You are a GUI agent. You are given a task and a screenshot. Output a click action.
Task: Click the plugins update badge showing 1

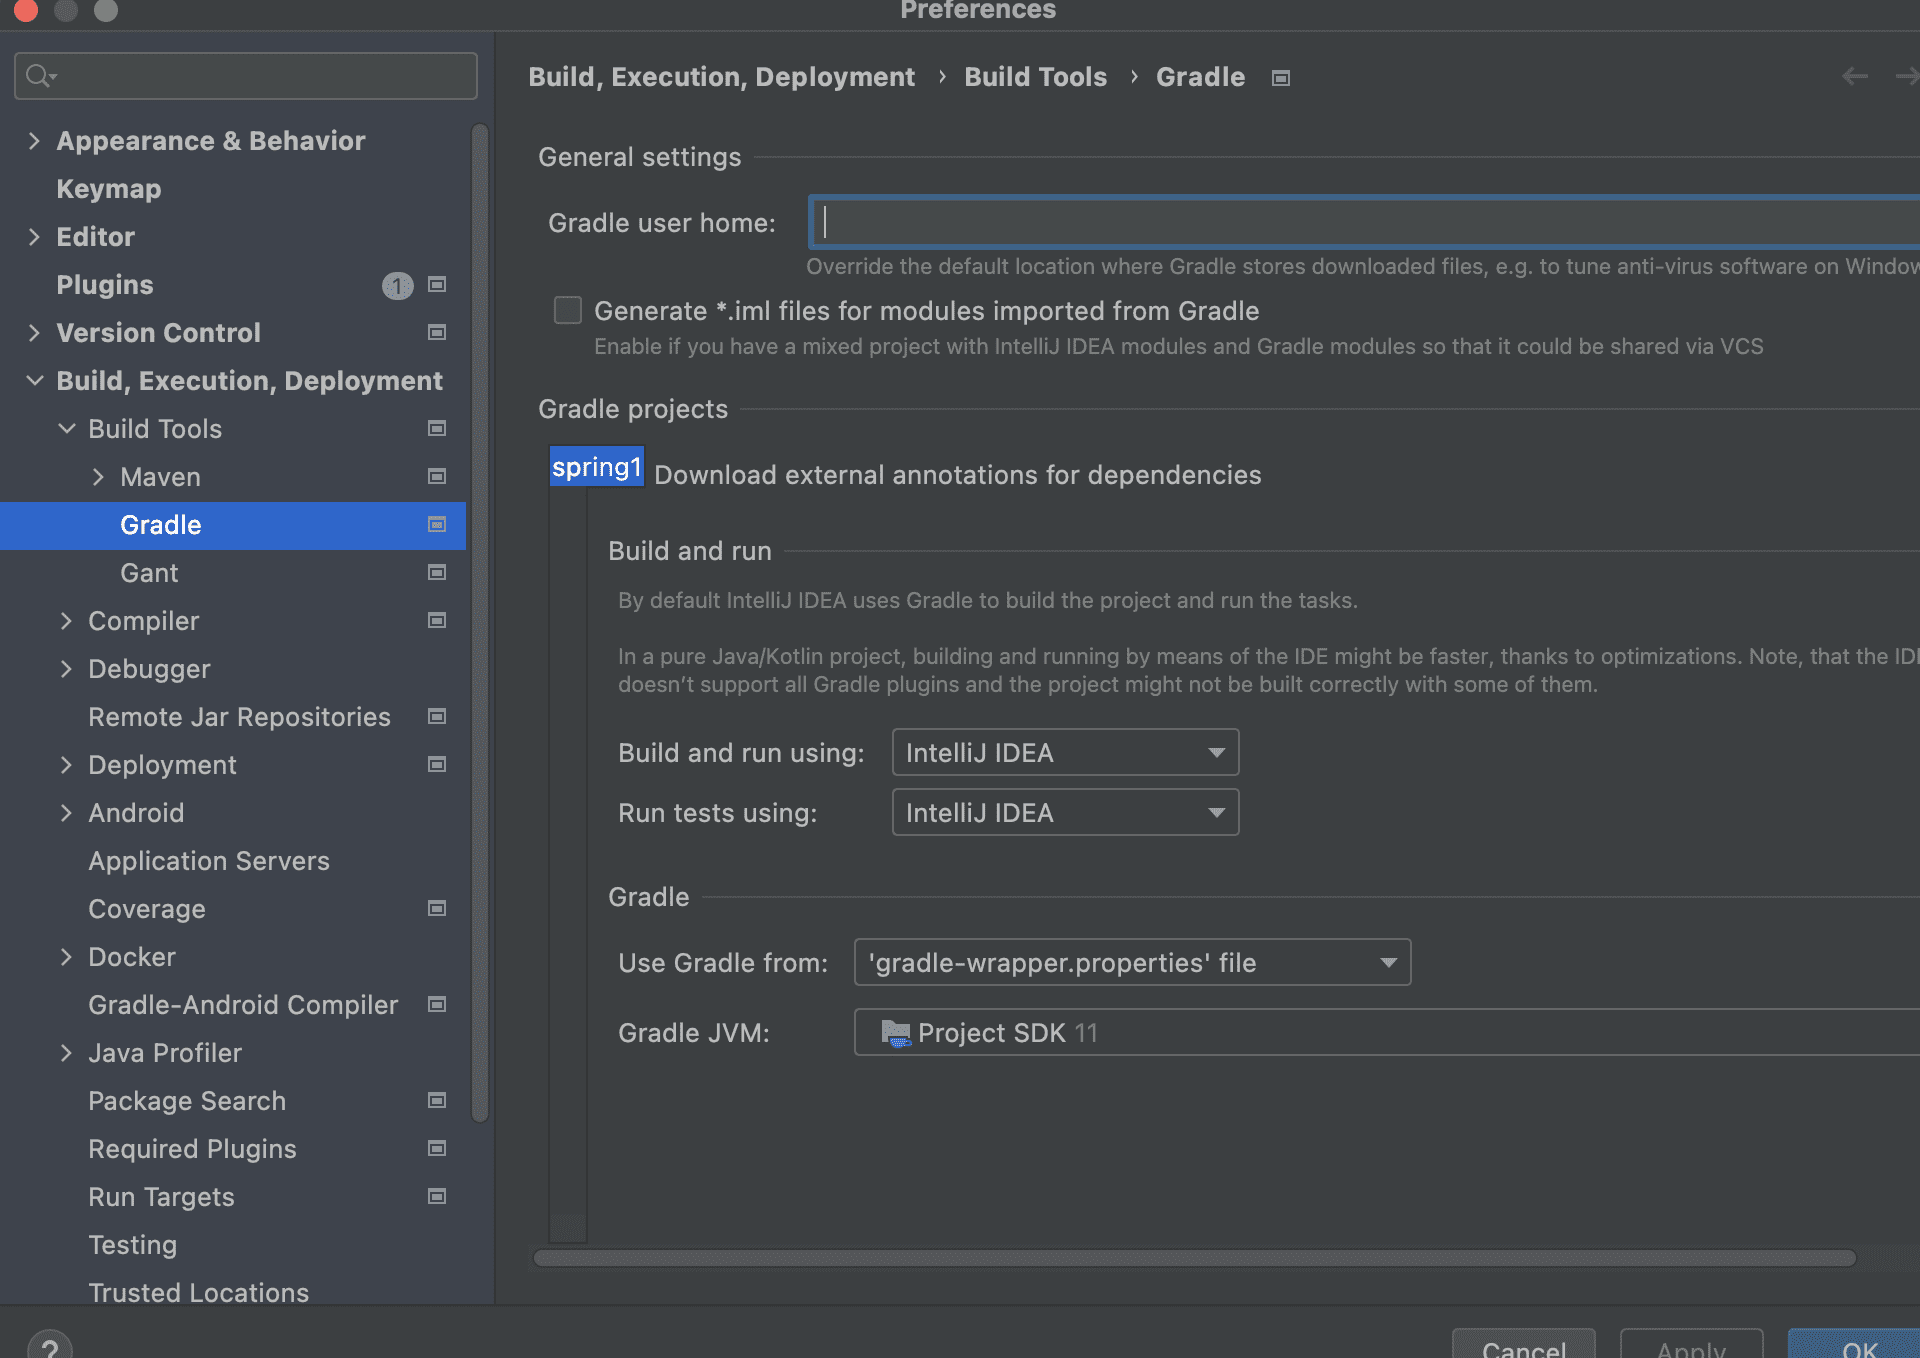coord(397,286)
